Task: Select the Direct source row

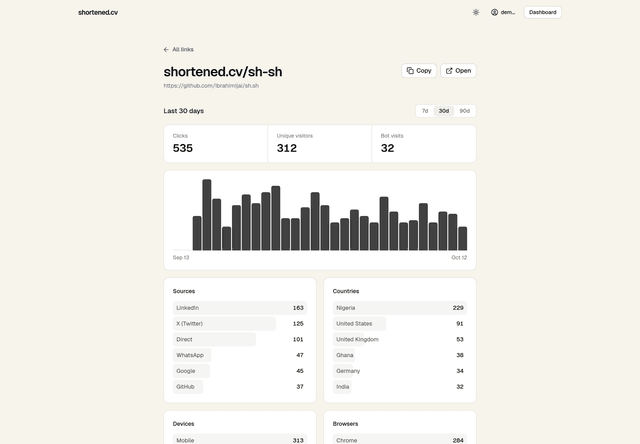Action: coord(240,340)
